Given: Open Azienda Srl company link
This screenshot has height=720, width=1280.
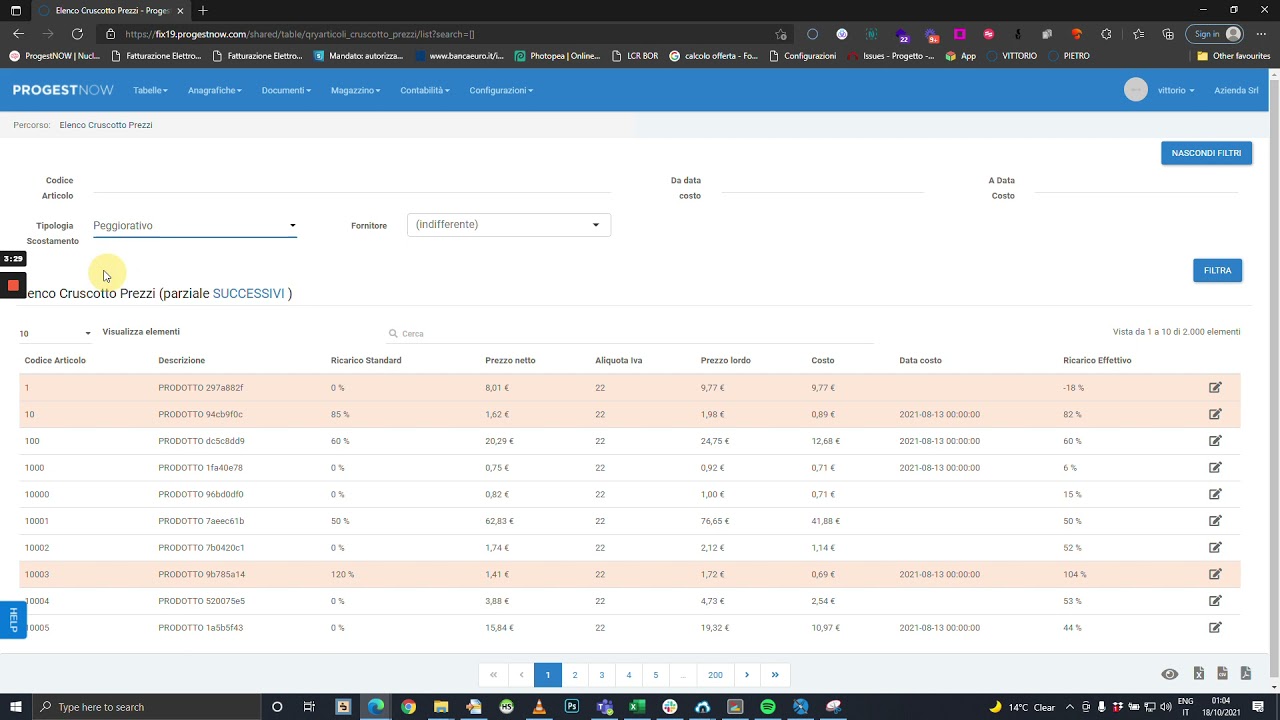Looking at the screenshot, I should 1236,90.
